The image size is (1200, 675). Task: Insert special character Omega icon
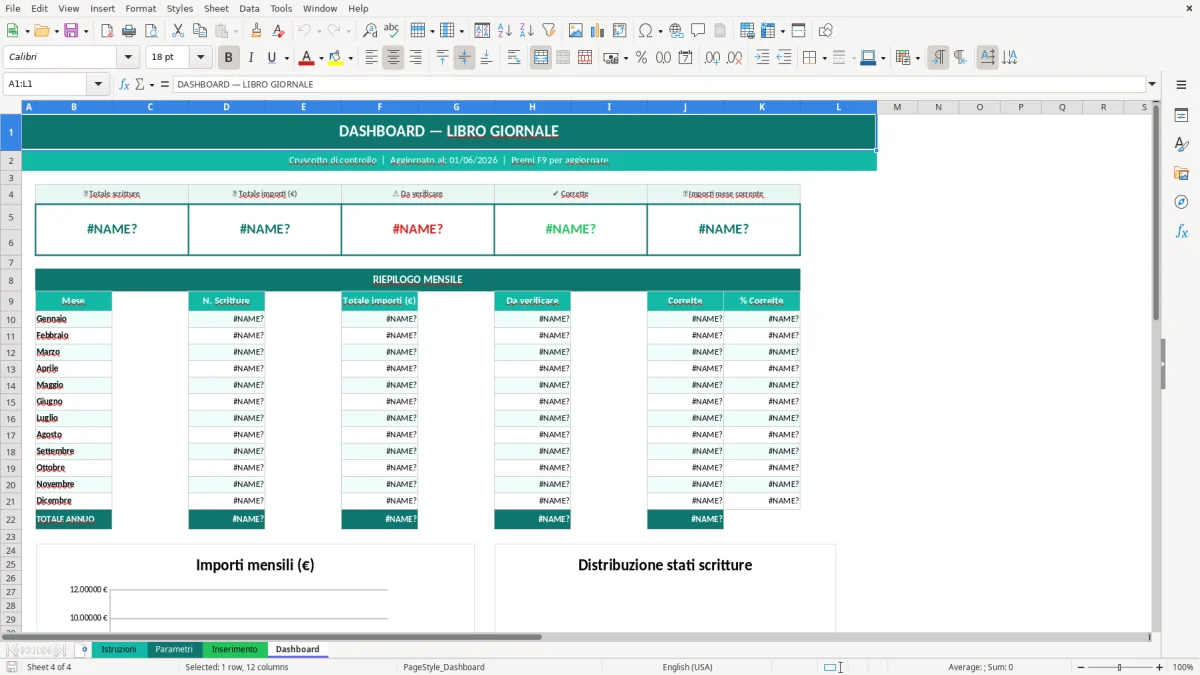click(x=645, y=31)
